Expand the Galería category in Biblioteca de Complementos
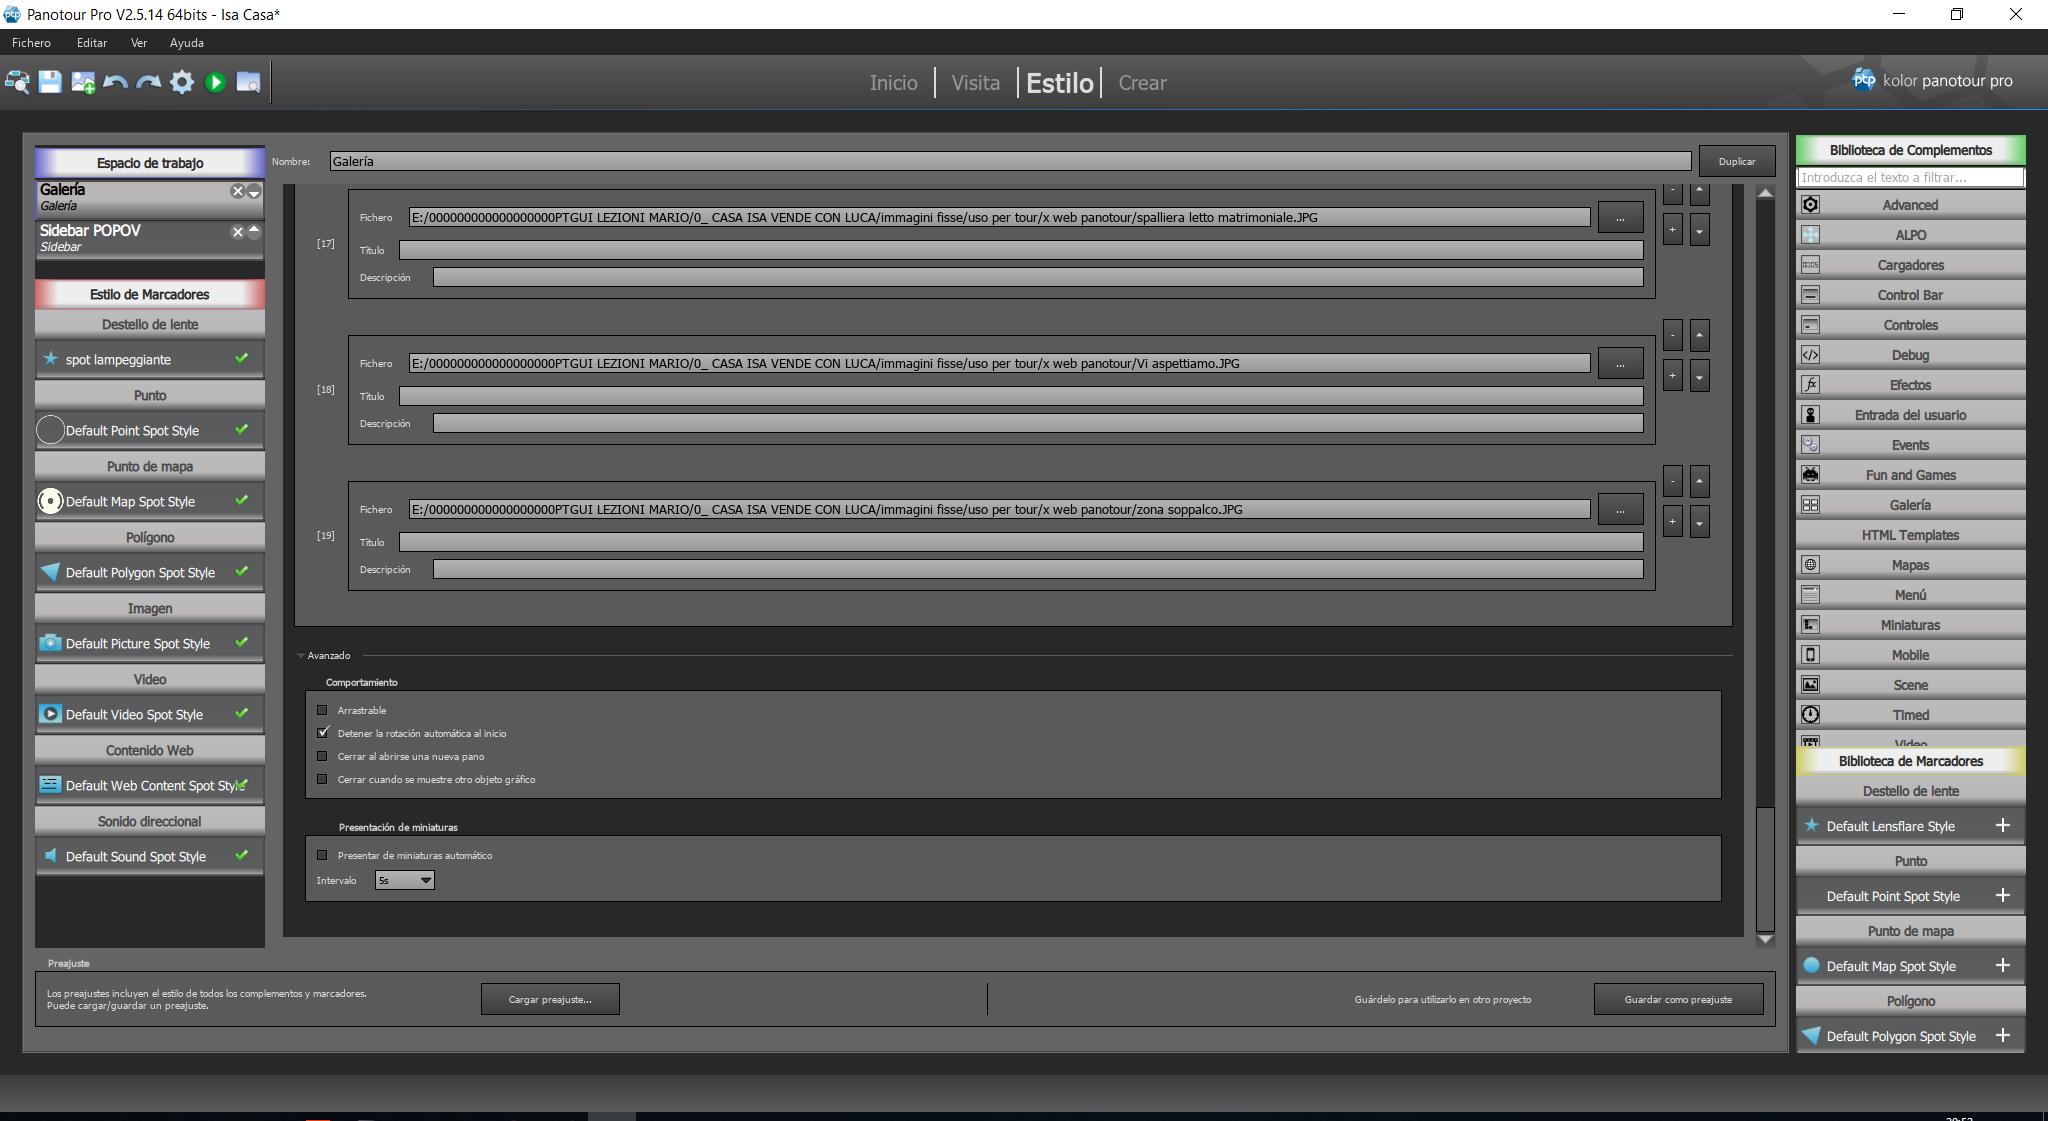2048x1121 pixels. 1909,505
